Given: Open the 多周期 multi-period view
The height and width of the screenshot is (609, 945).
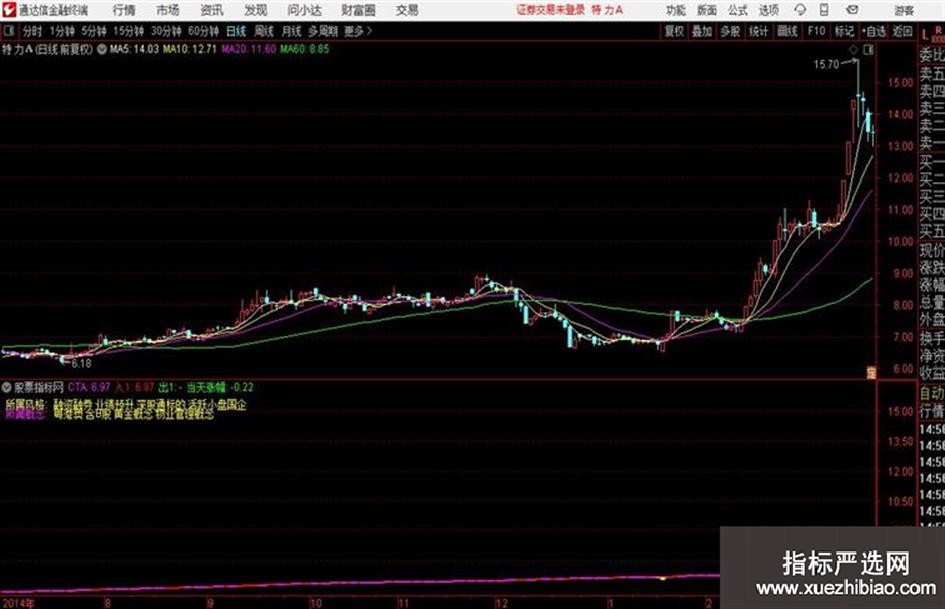Looking at the screenshot, I should 323,31.
